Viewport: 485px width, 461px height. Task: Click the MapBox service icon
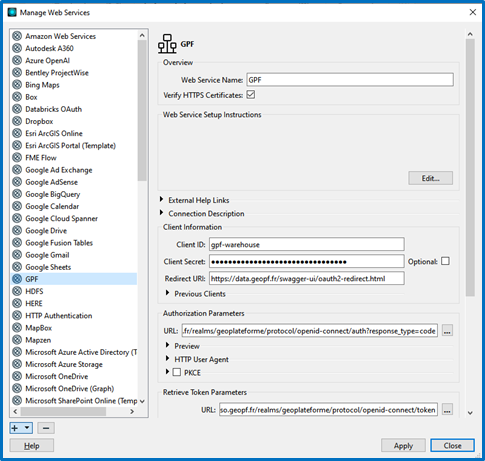click(17, 328)
